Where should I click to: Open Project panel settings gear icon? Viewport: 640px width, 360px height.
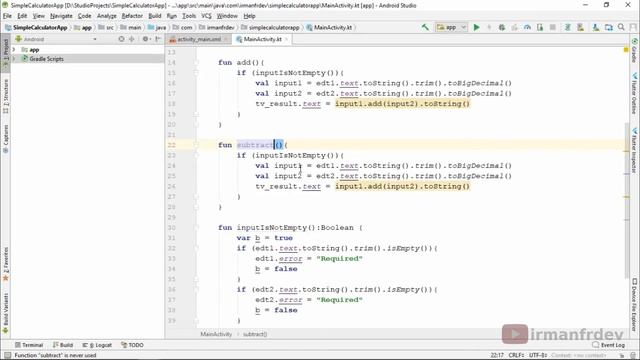tap(146, 39)
